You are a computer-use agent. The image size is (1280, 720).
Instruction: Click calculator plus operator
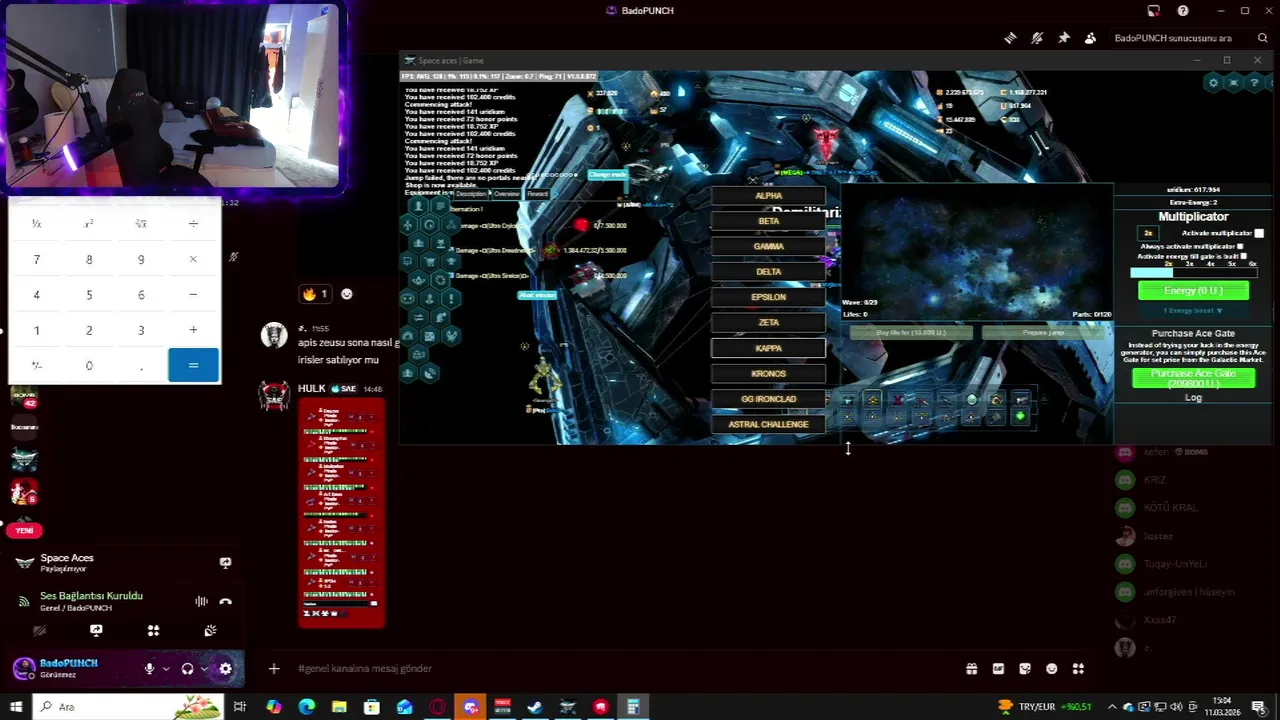(193, 330)
